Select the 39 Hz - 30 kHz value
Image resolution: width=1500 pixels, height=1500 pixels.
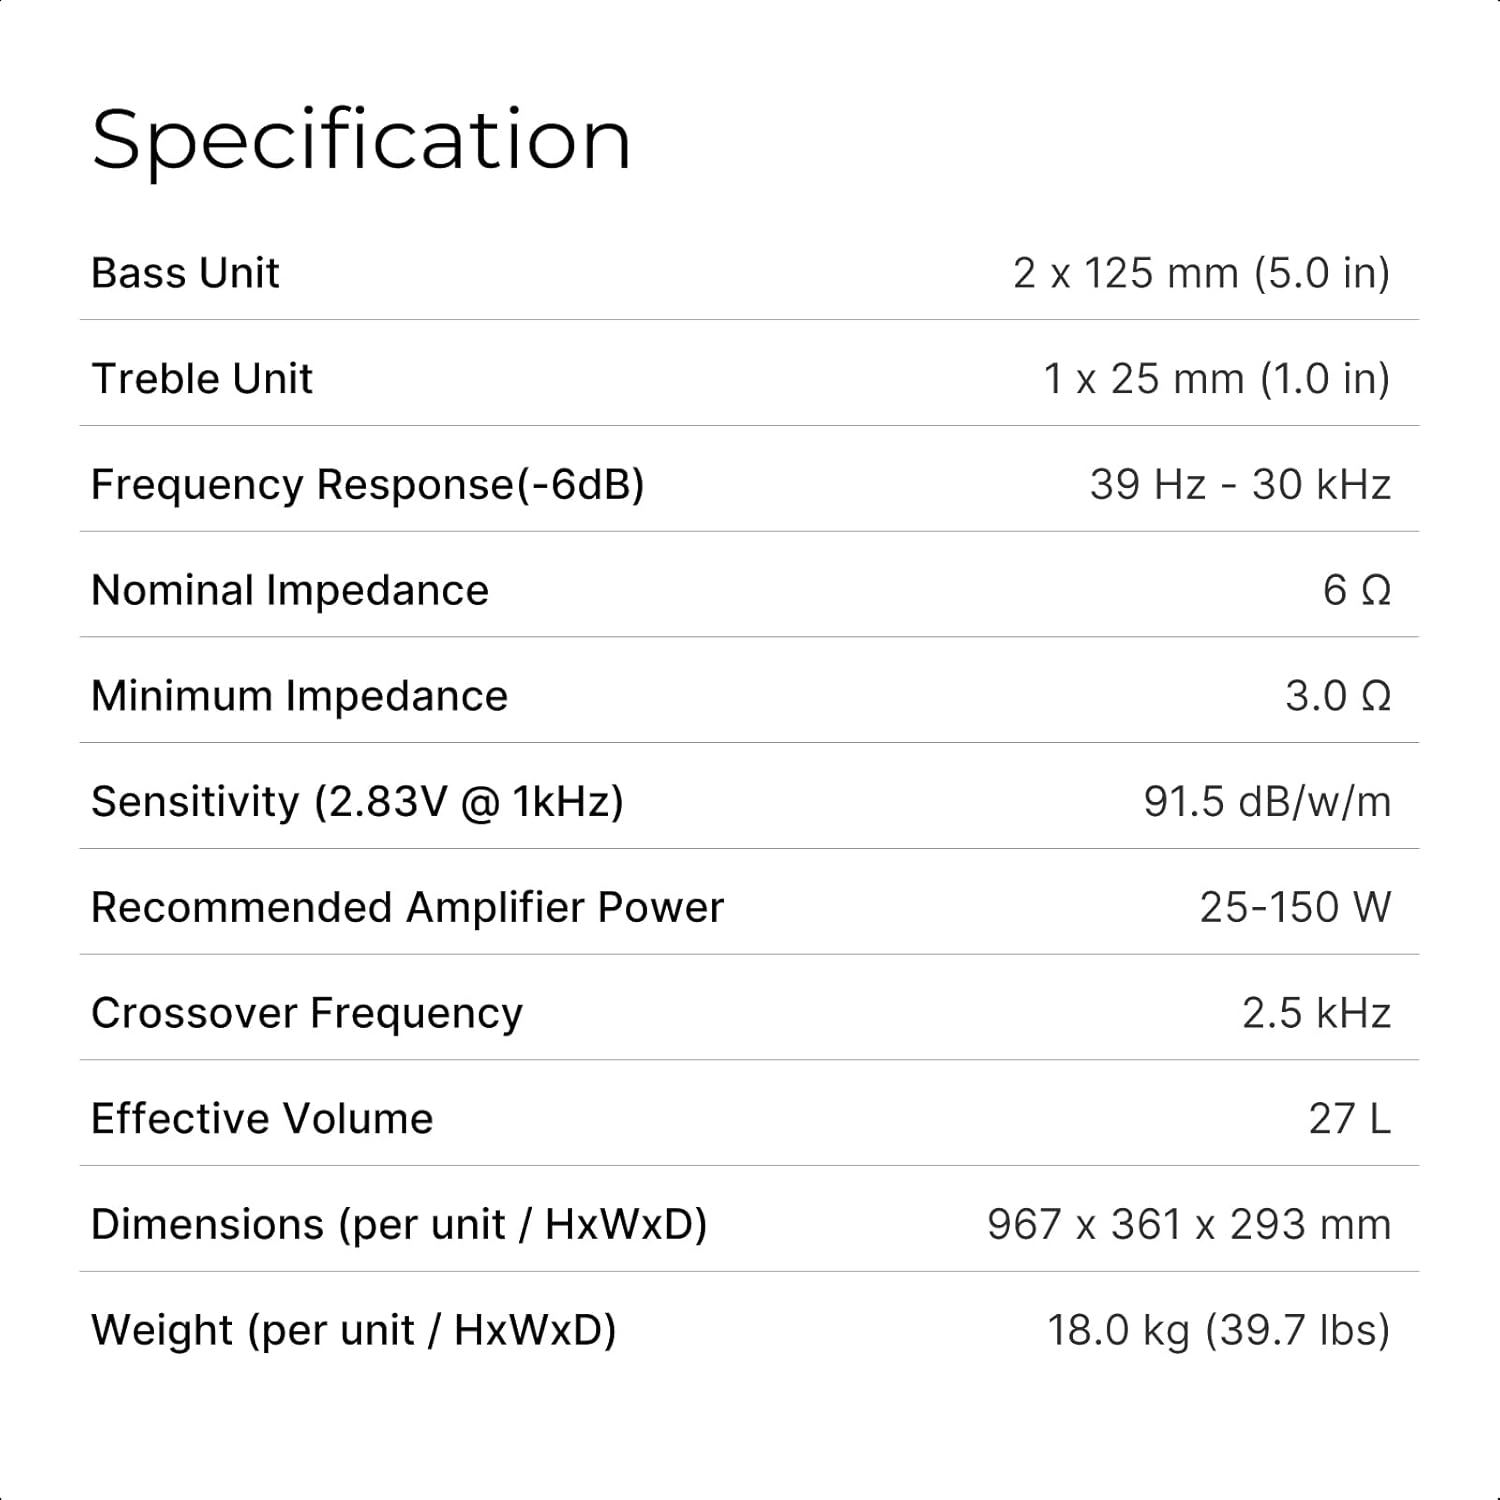click(x=1240, y=485)
